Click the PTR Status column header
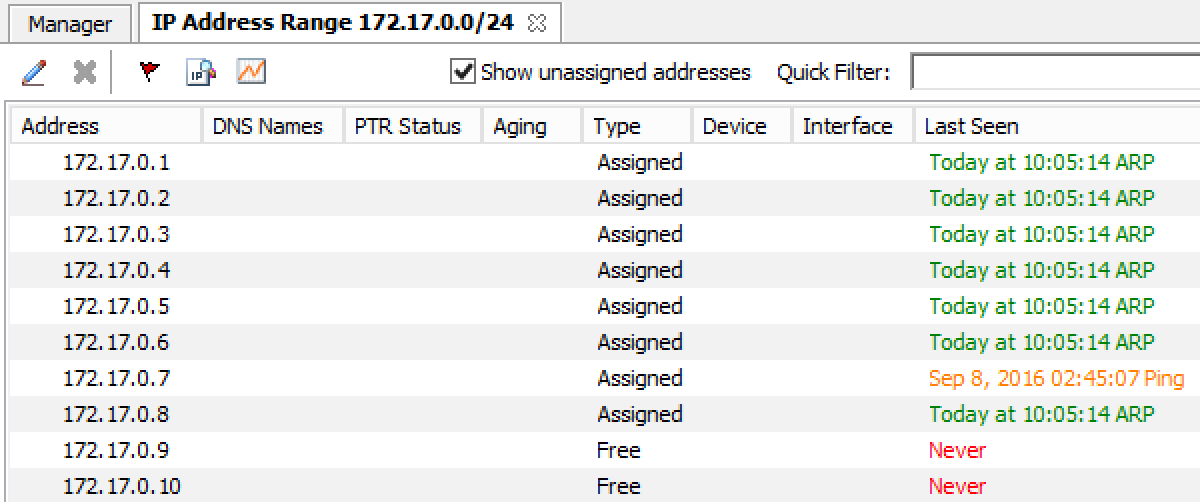The width and height of the screenshot is (1200, 502). pos(407,126)
